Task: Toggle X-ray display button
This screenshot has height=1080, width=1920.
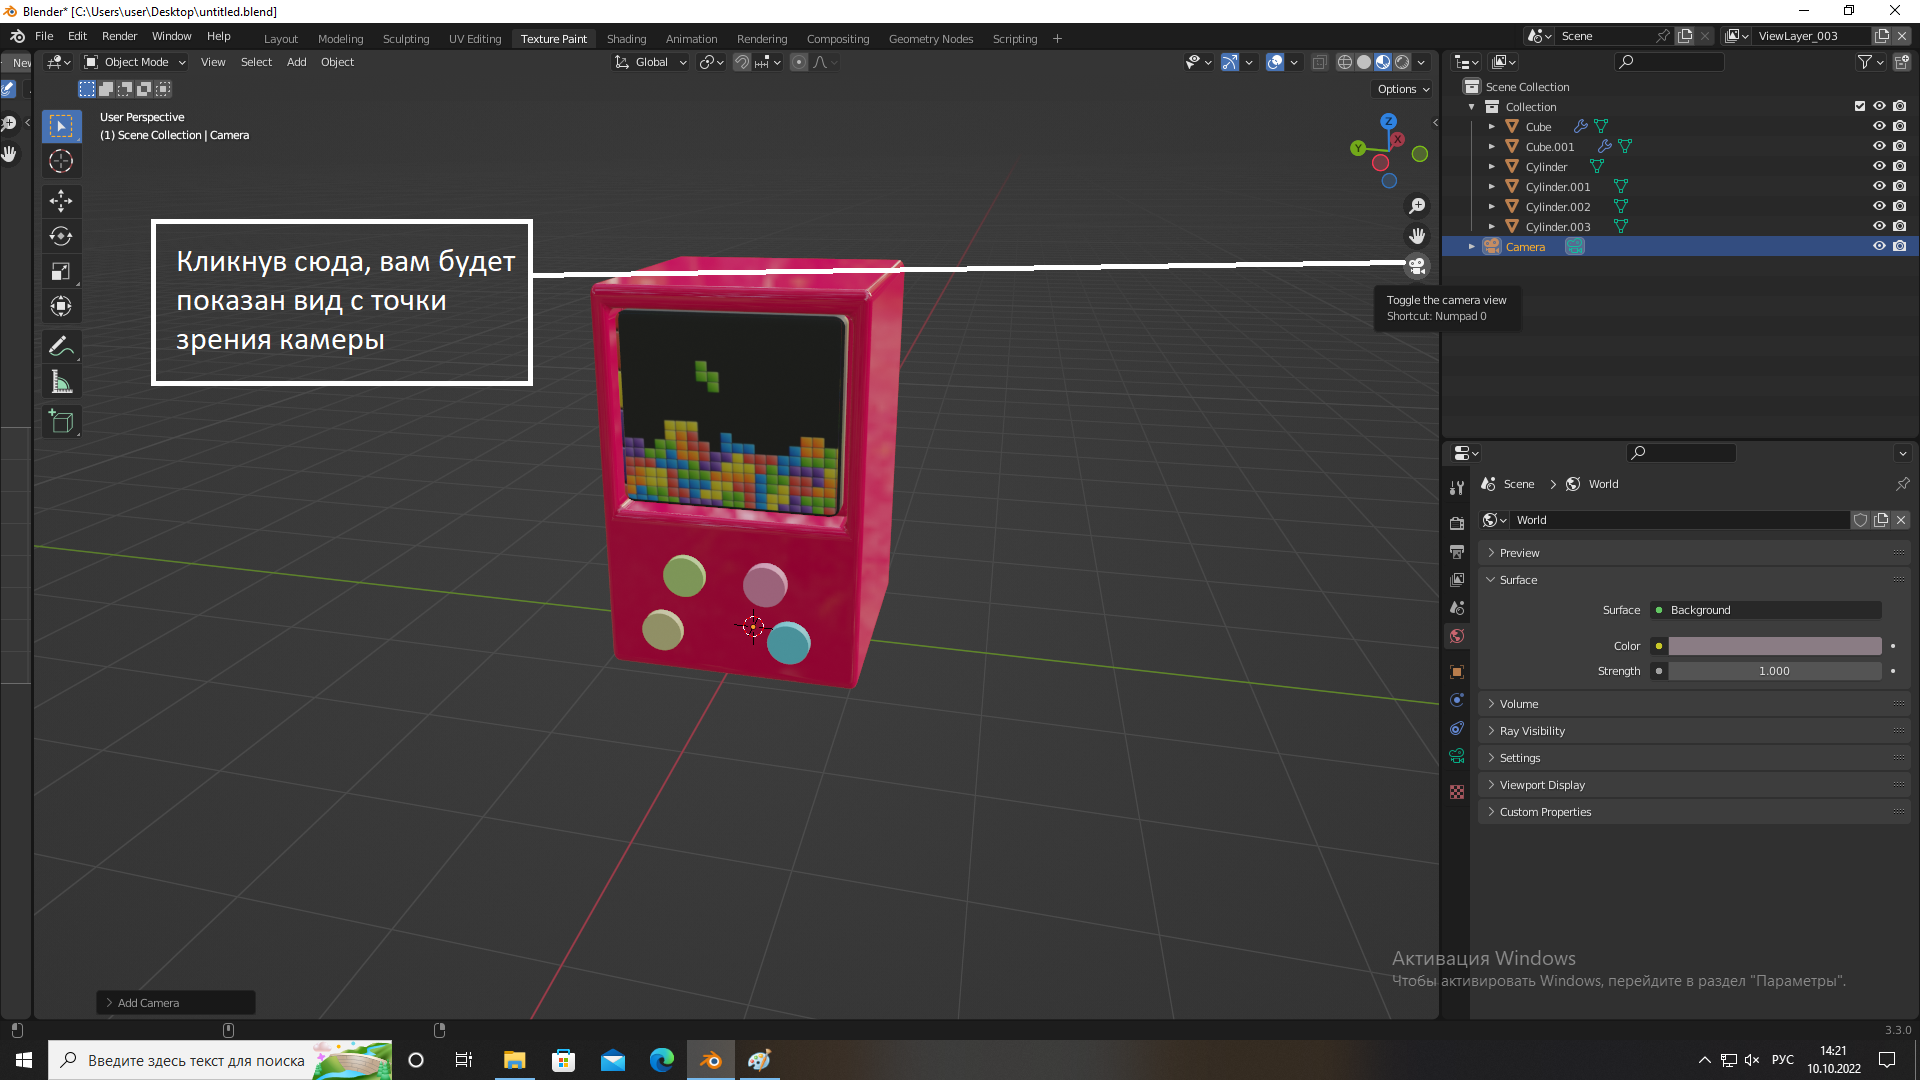Action: coord(1319,62)
